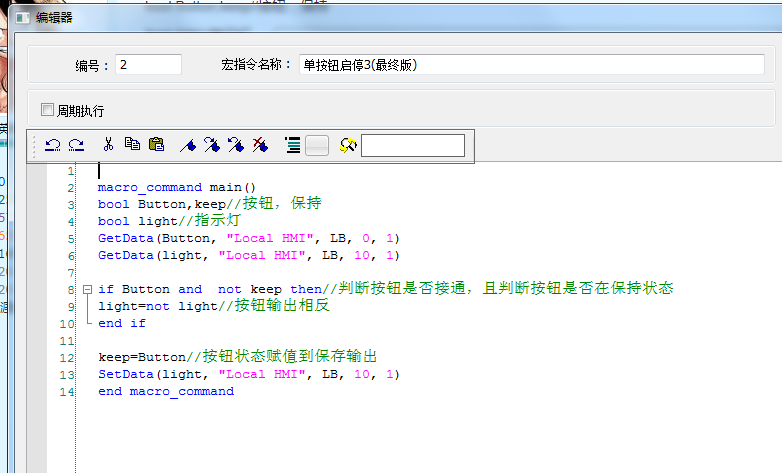Click the Redo arrow icon
Viewport: 782px width, 473px height.
tap(76, 145)
